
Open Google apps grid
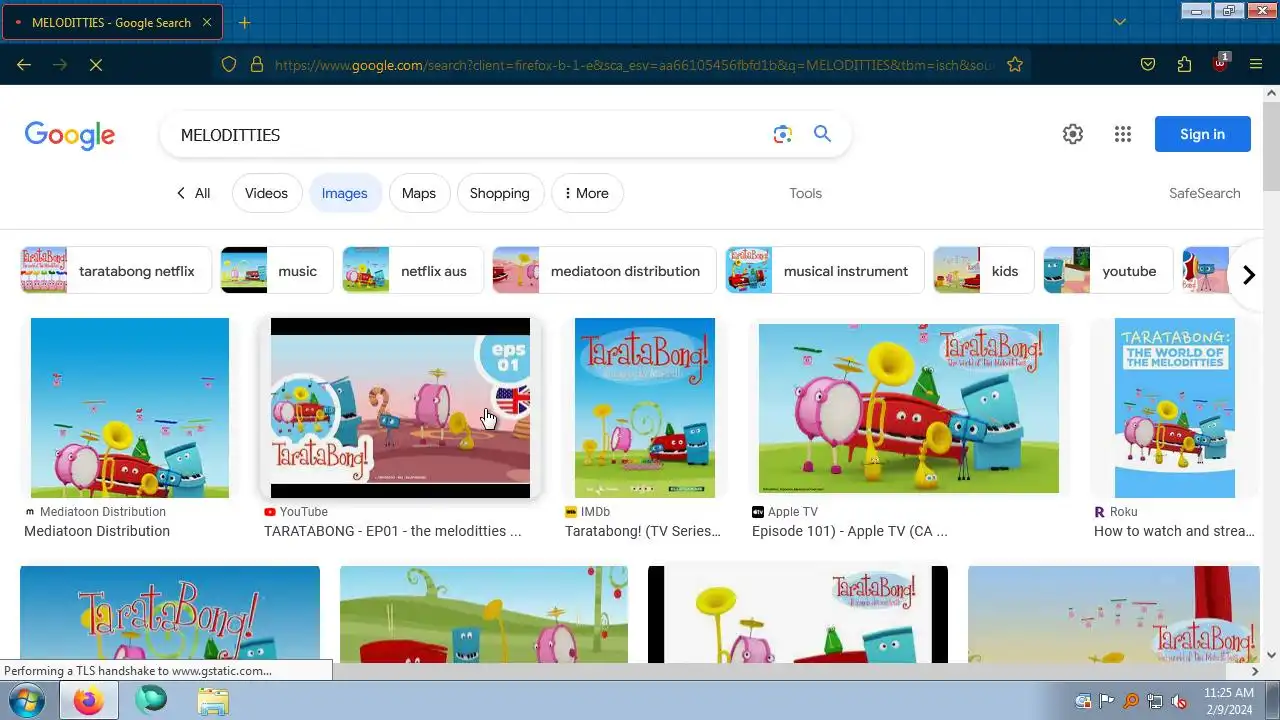1123,134
